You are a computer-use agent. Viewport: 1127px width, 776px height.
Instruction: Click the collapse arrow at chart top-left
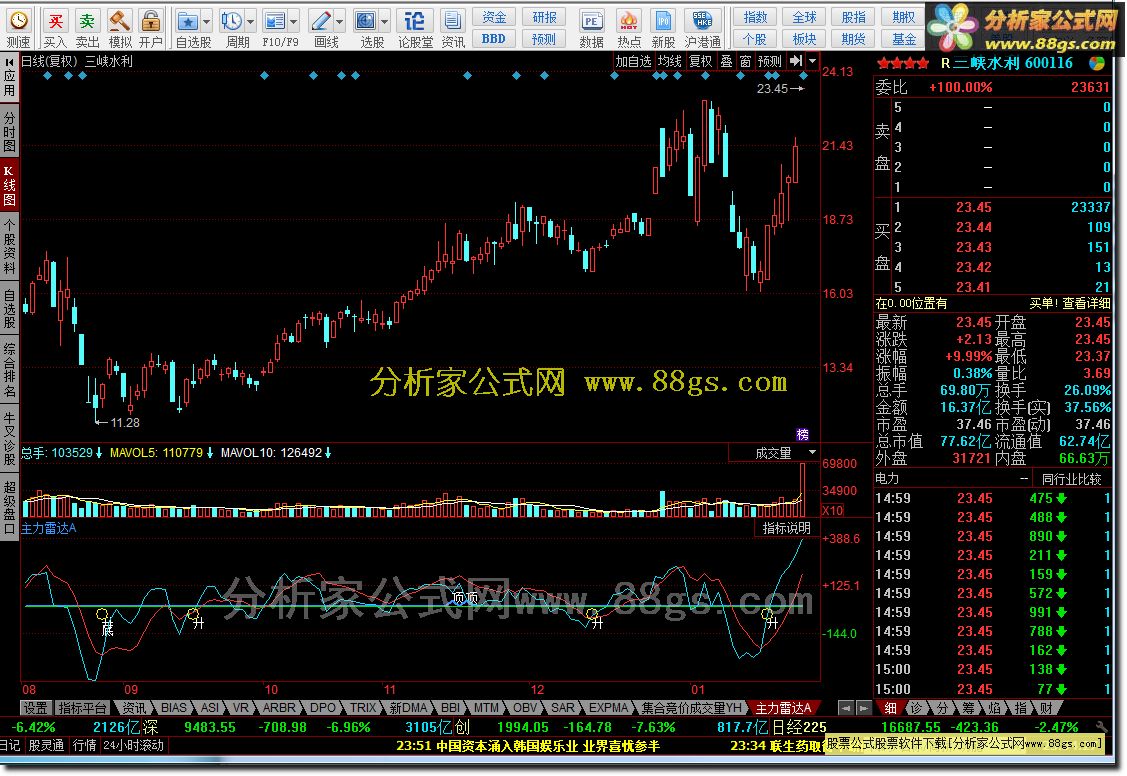point(10,62)
